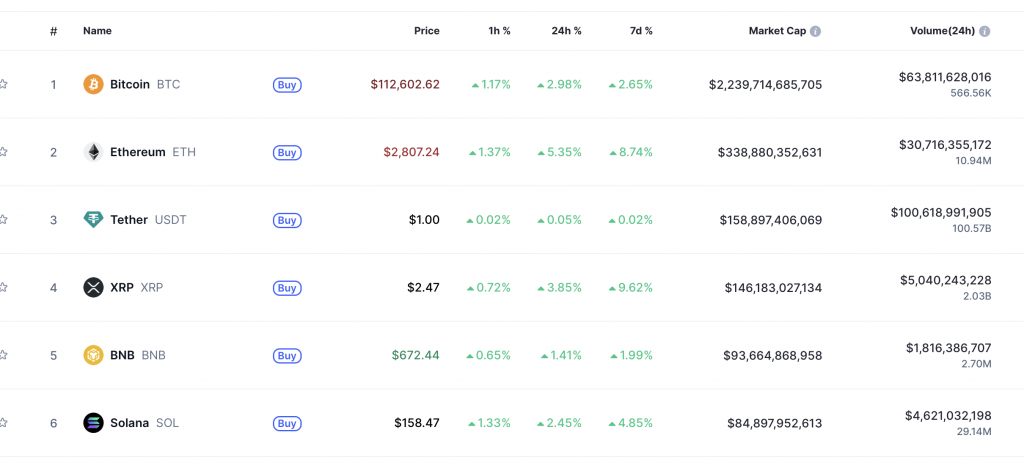1024x474 pixels.
Task: Click the Buy button for Solana
Action: (287, 423)
